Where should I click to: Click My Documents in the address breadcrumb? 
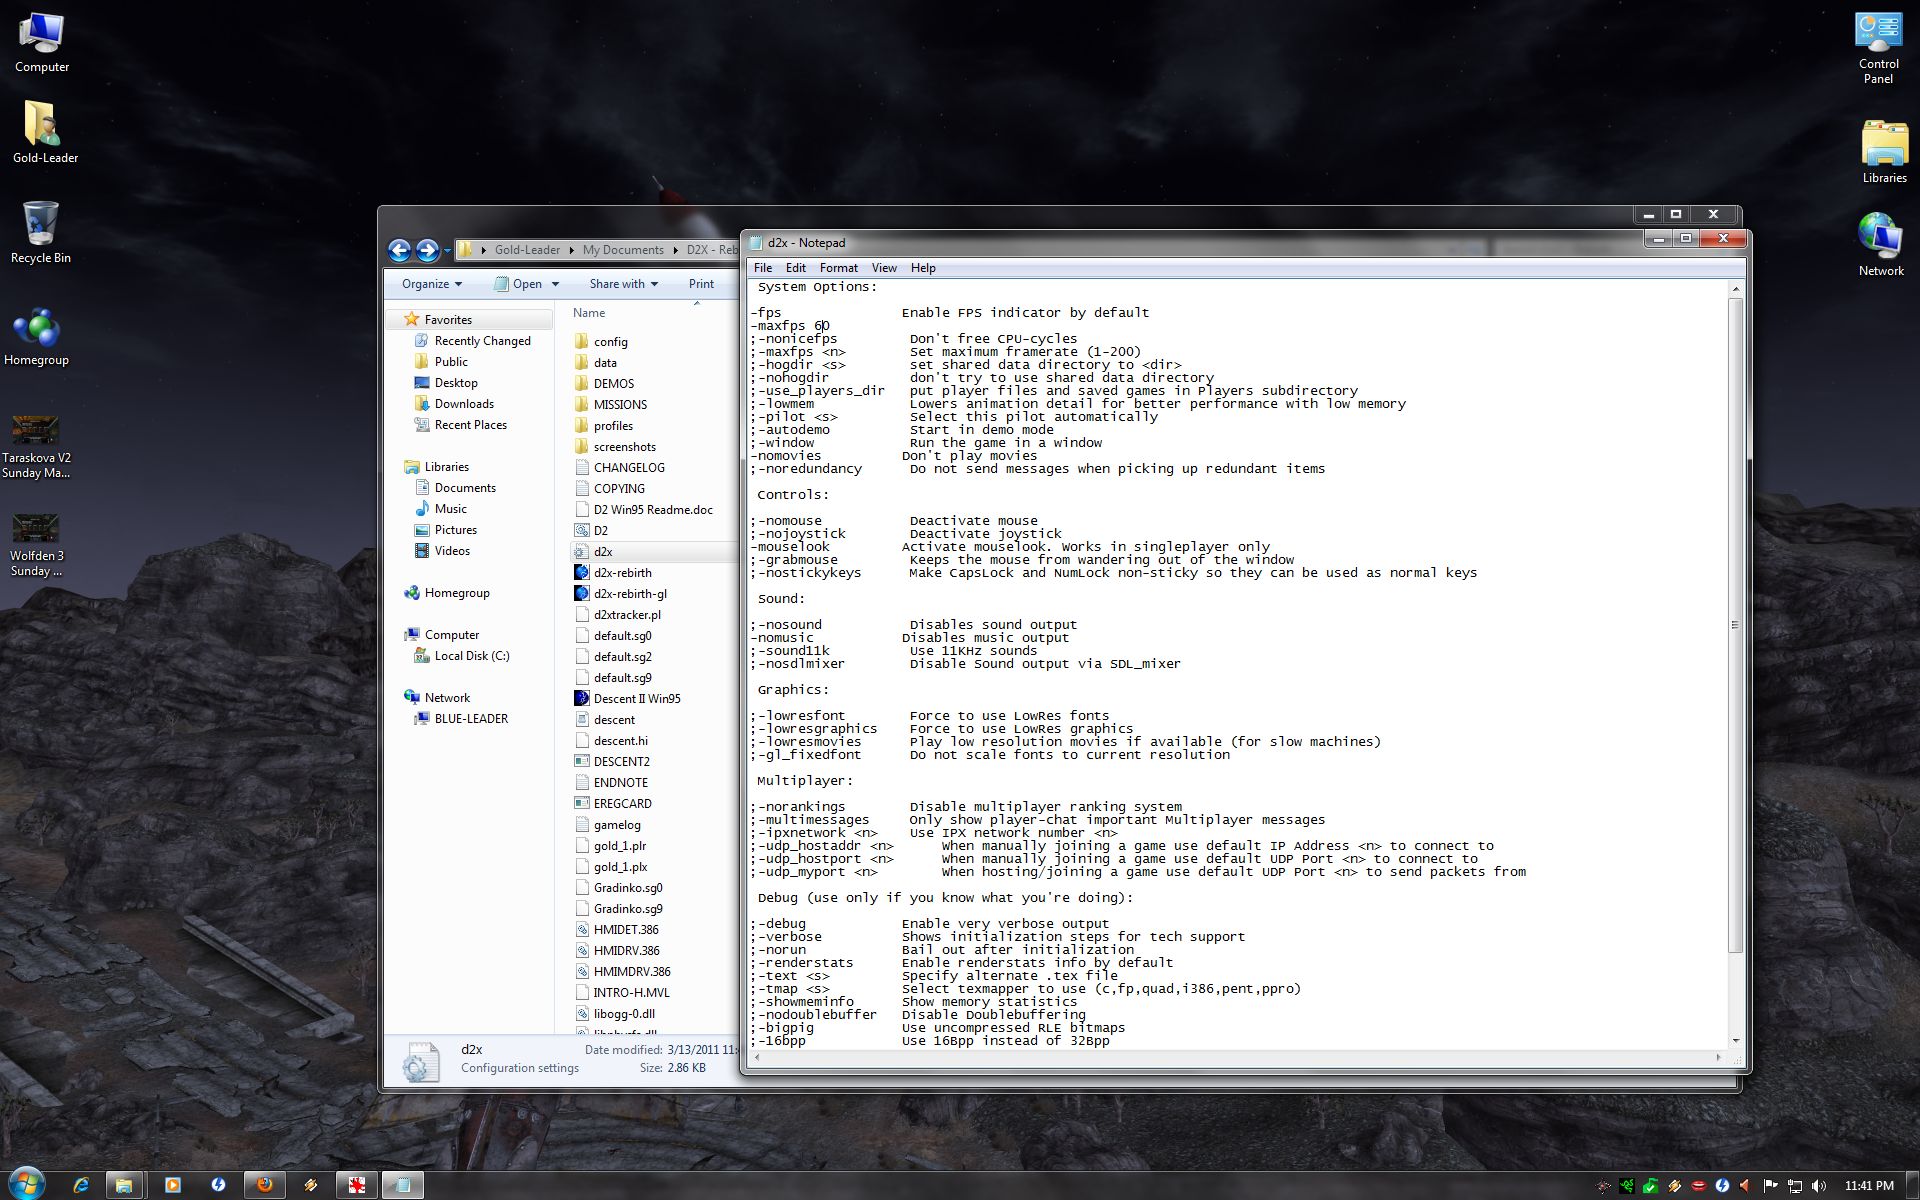(623, 250)
